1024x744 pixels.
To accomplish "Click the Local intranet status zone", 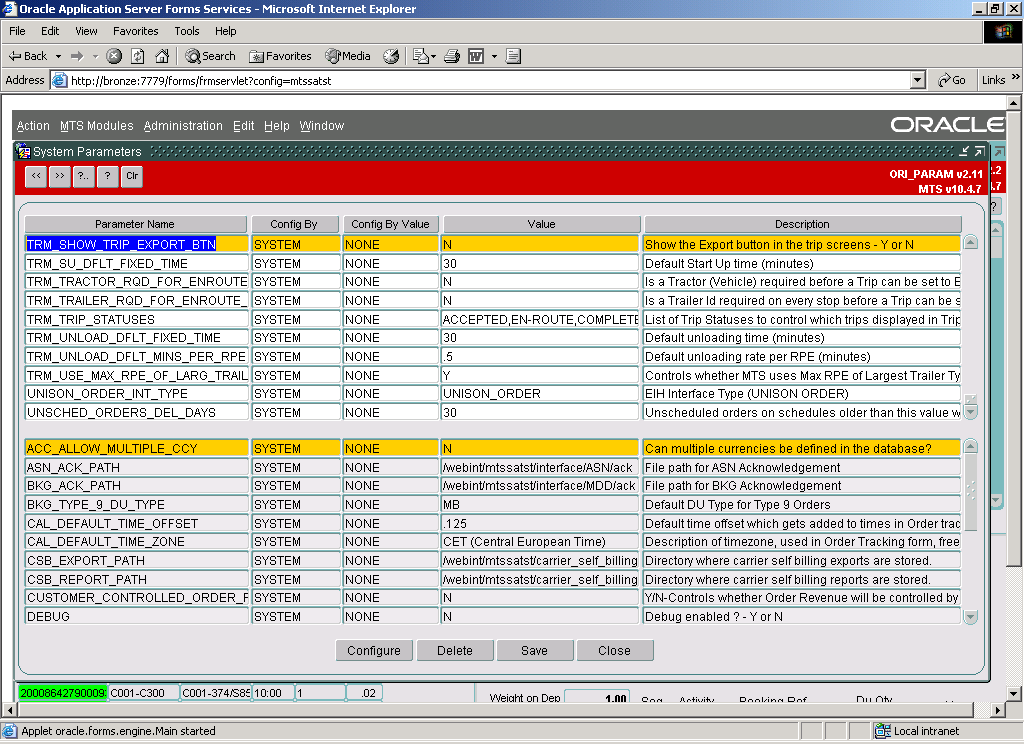I will (918, 731).
